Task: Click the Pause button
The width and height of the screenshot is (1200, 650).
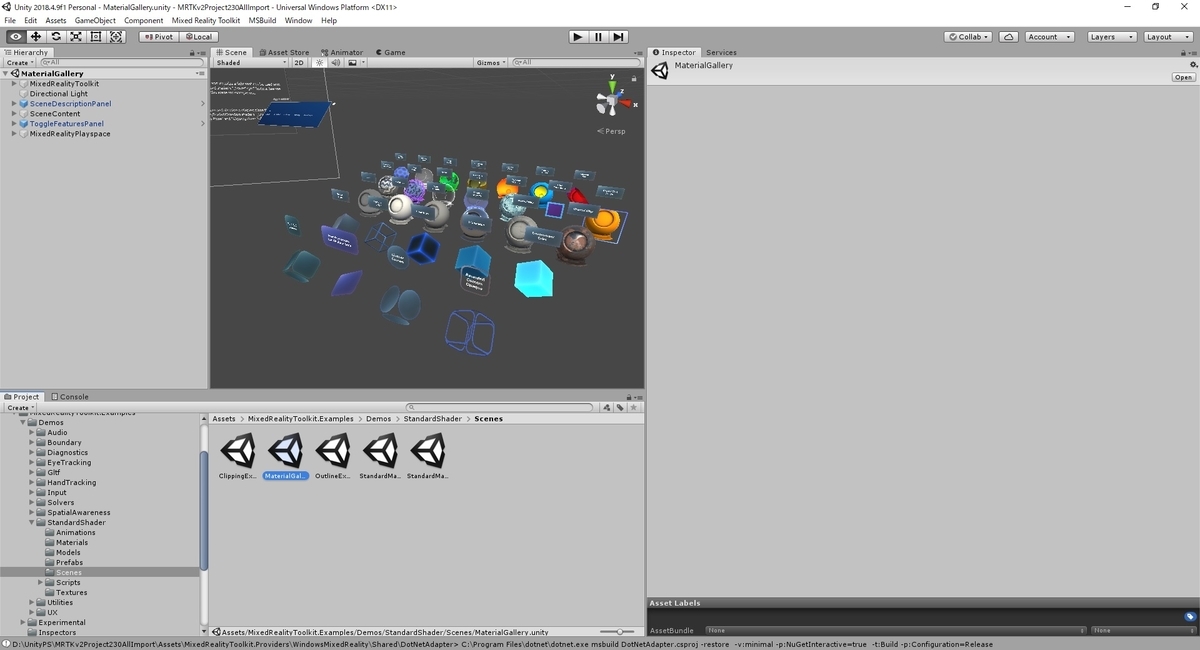Action: pyautogui.click(x=598, y=36)
